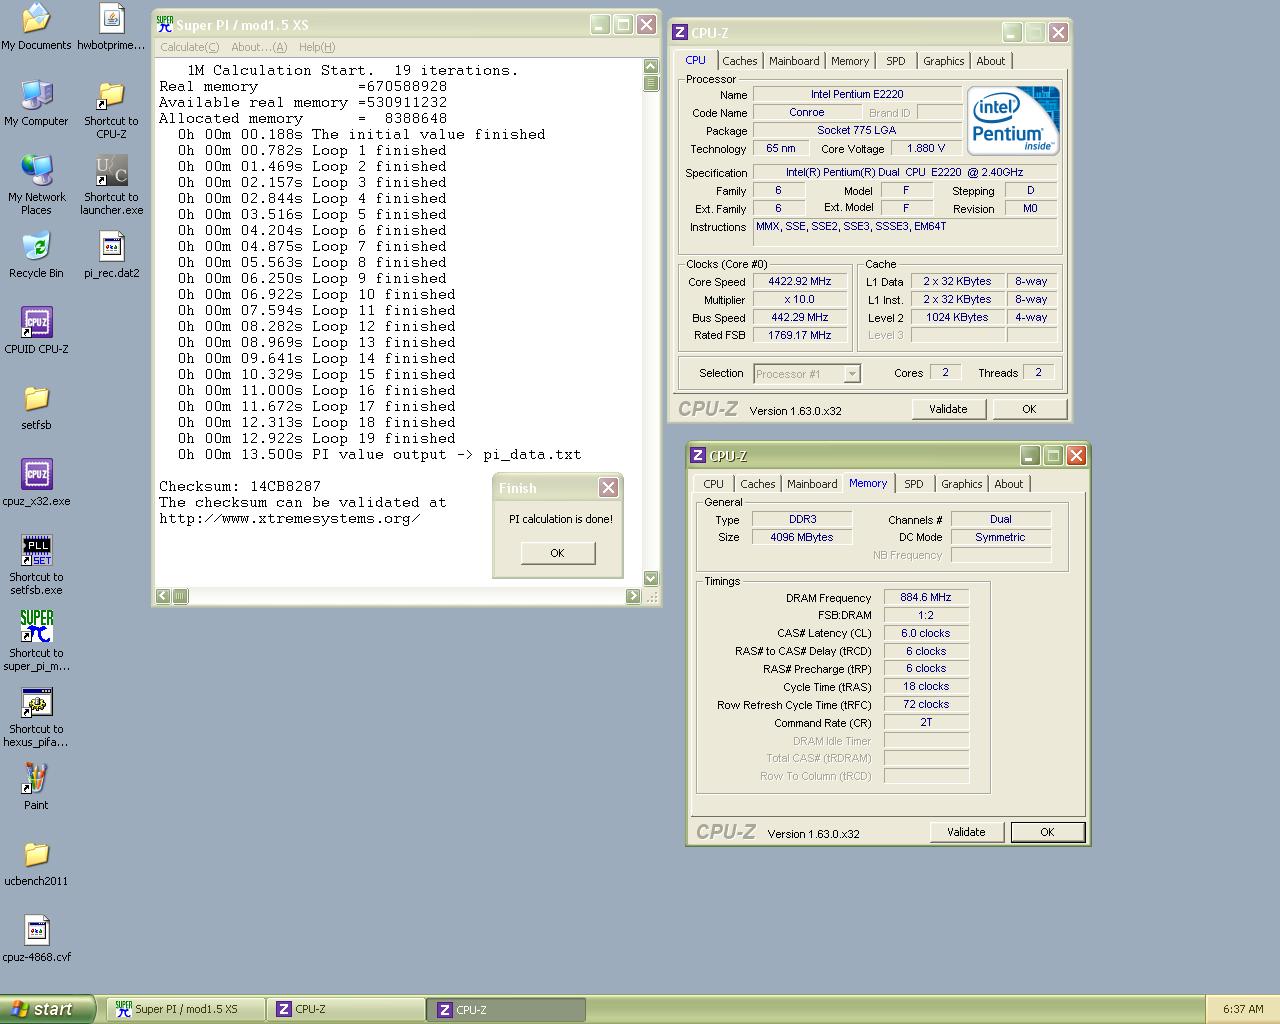
Task: Click the Intel Pentium inside logo
Action: [x=1014, y=121]
